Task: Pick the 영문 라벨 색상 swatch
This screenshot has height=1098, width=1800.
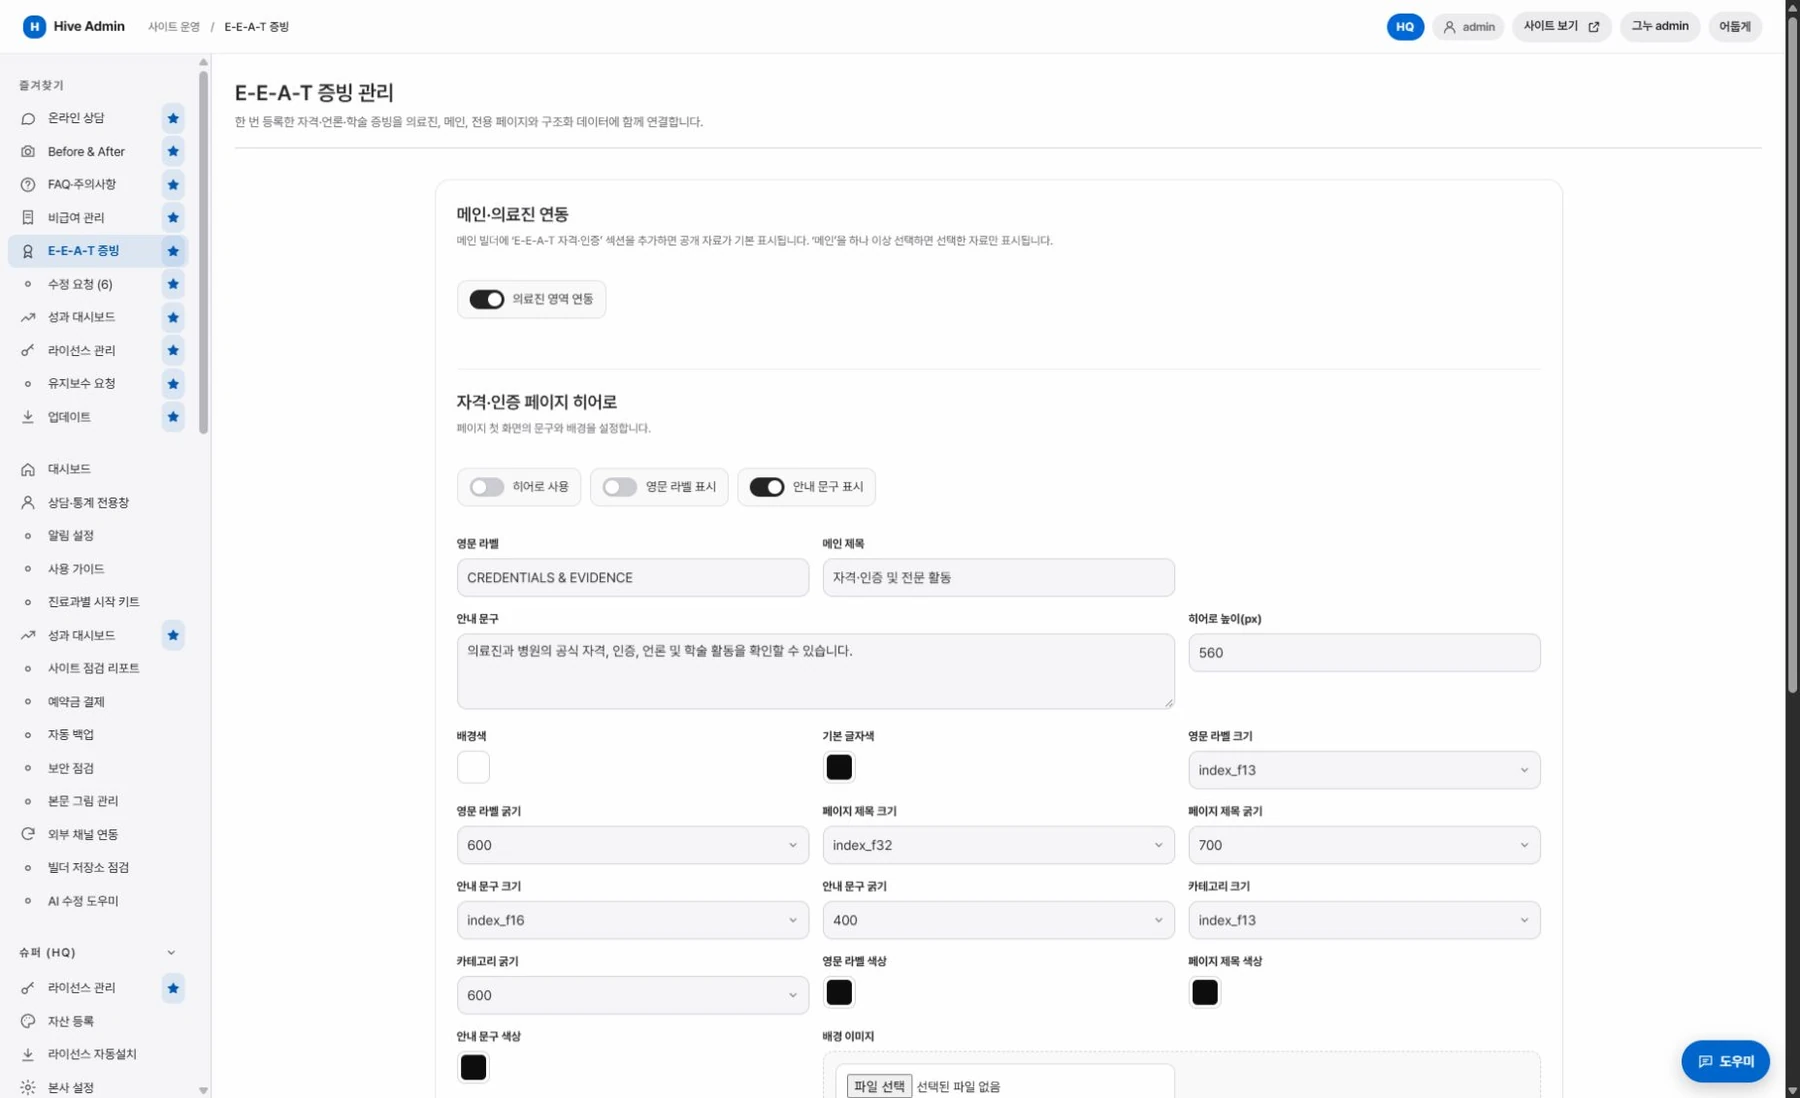Action: click(x=839, y=992)
